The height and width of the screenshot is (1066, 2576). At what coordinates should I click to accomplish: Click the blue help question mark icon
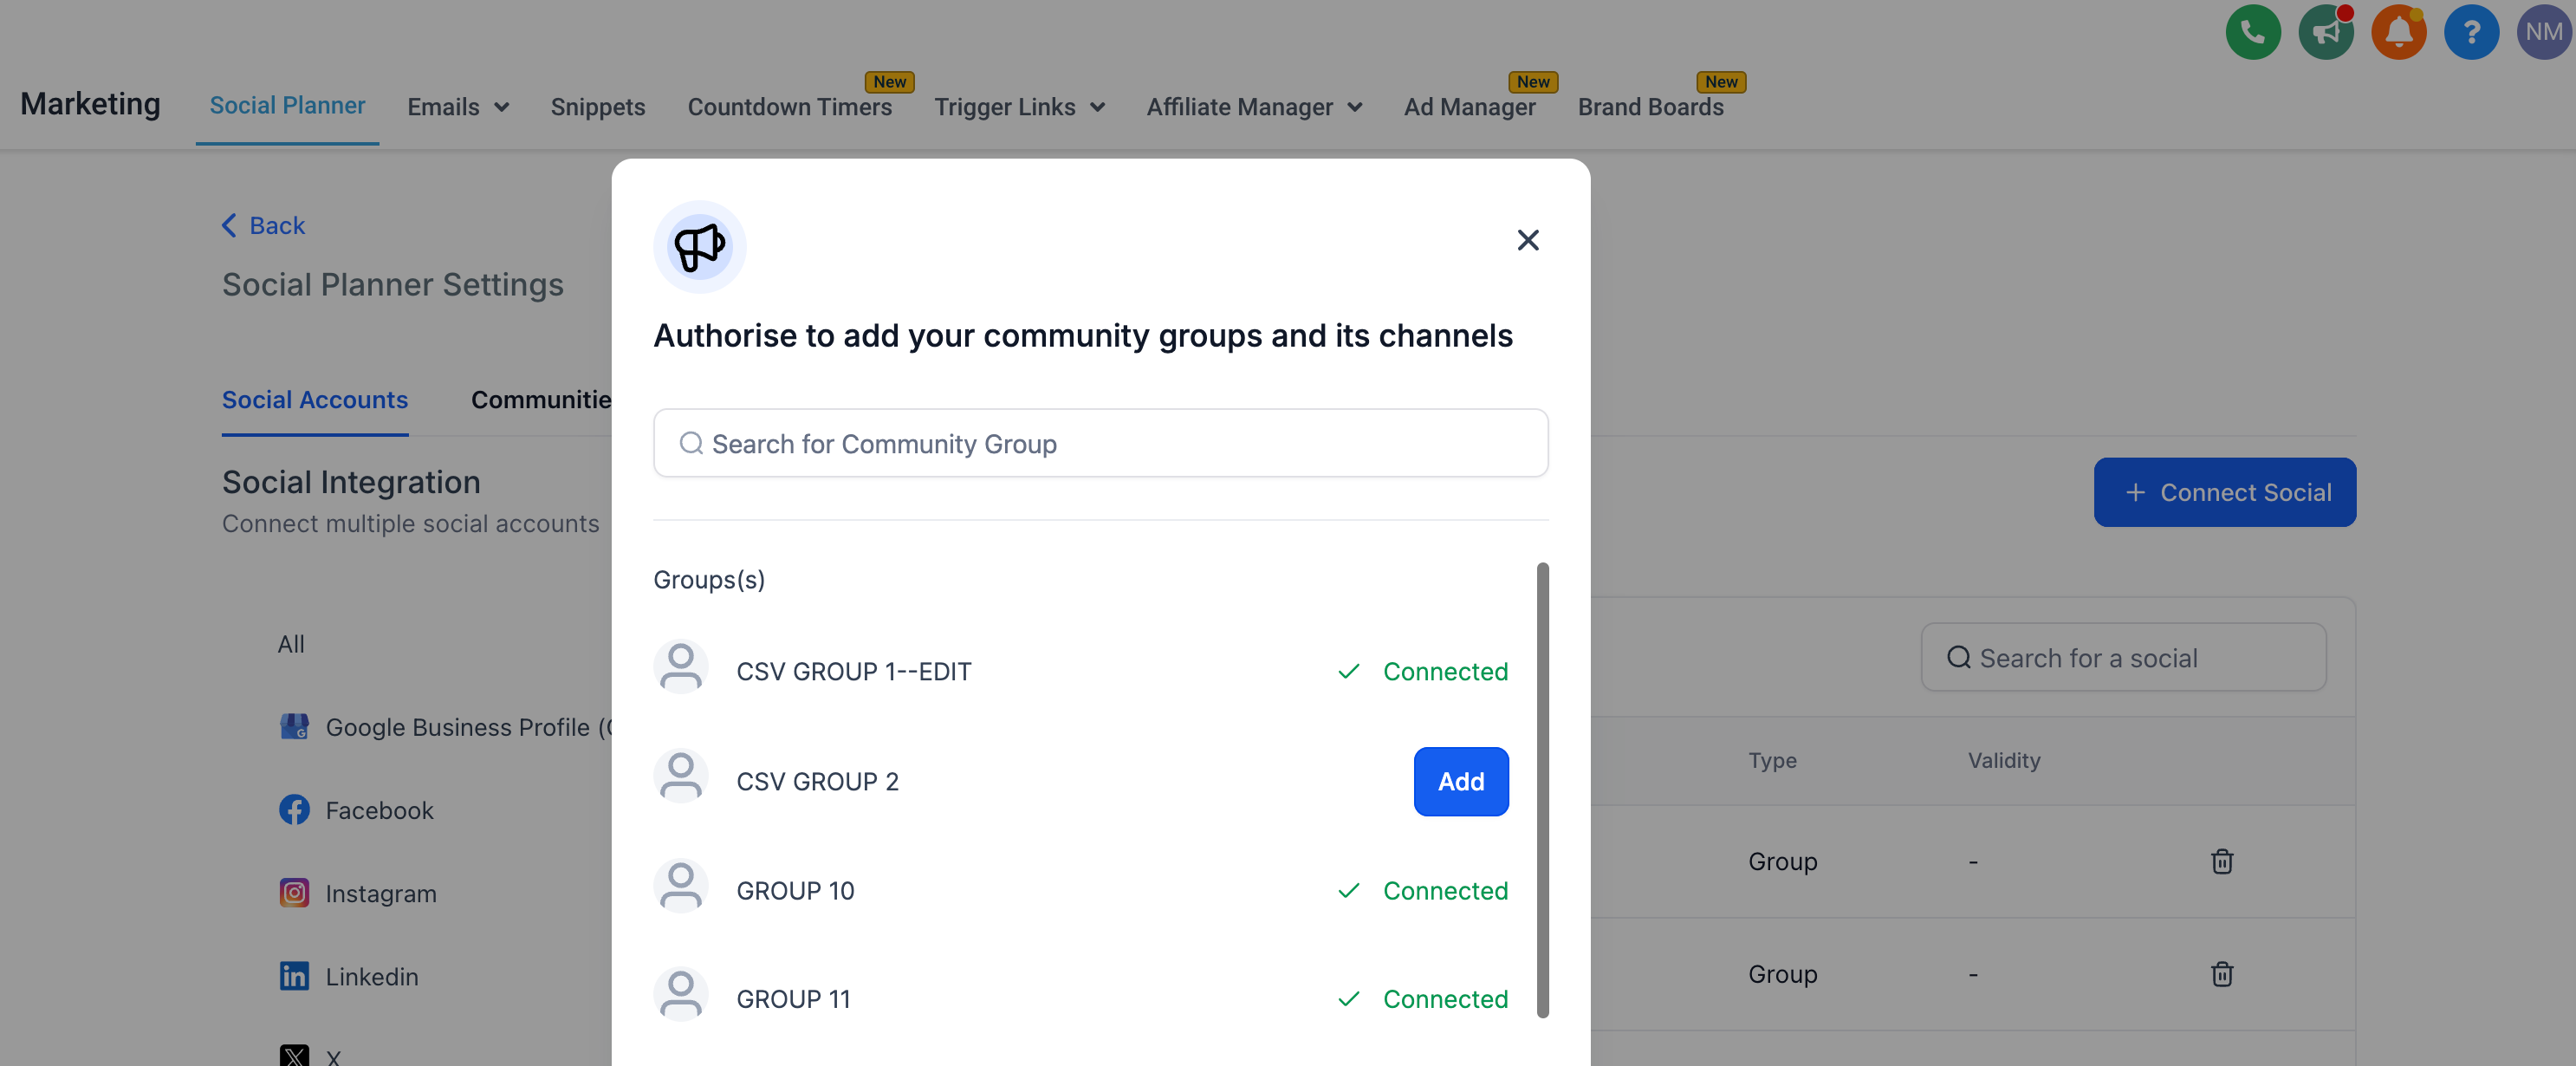(2470, 32)
